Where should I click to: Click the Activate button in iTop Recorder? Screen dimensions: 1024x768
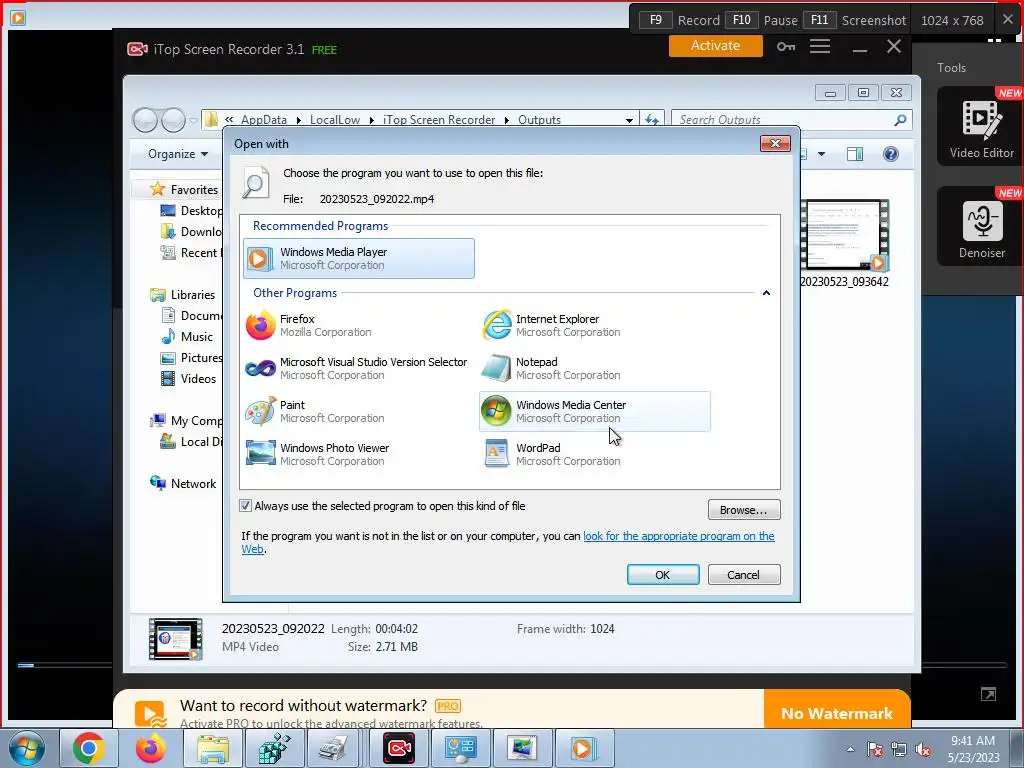point(716,46)
